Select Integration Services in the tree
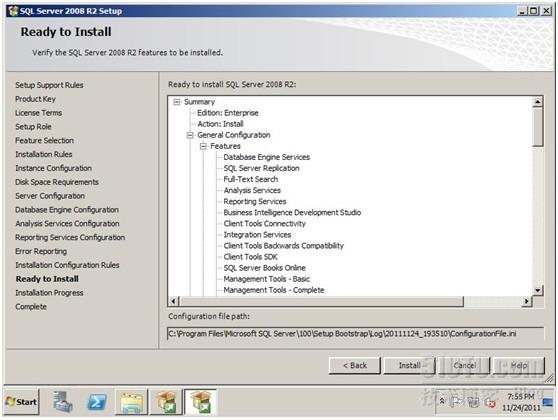 [x=257, y=235]
